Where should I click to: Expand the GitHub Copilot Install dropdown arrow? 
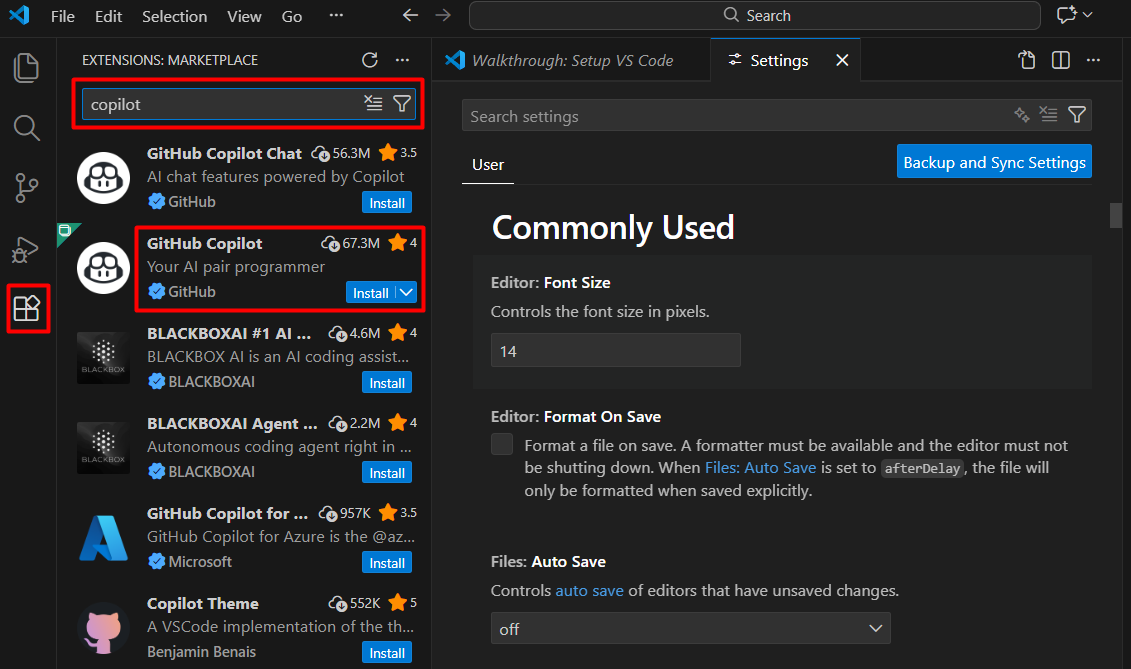point(404,293)
